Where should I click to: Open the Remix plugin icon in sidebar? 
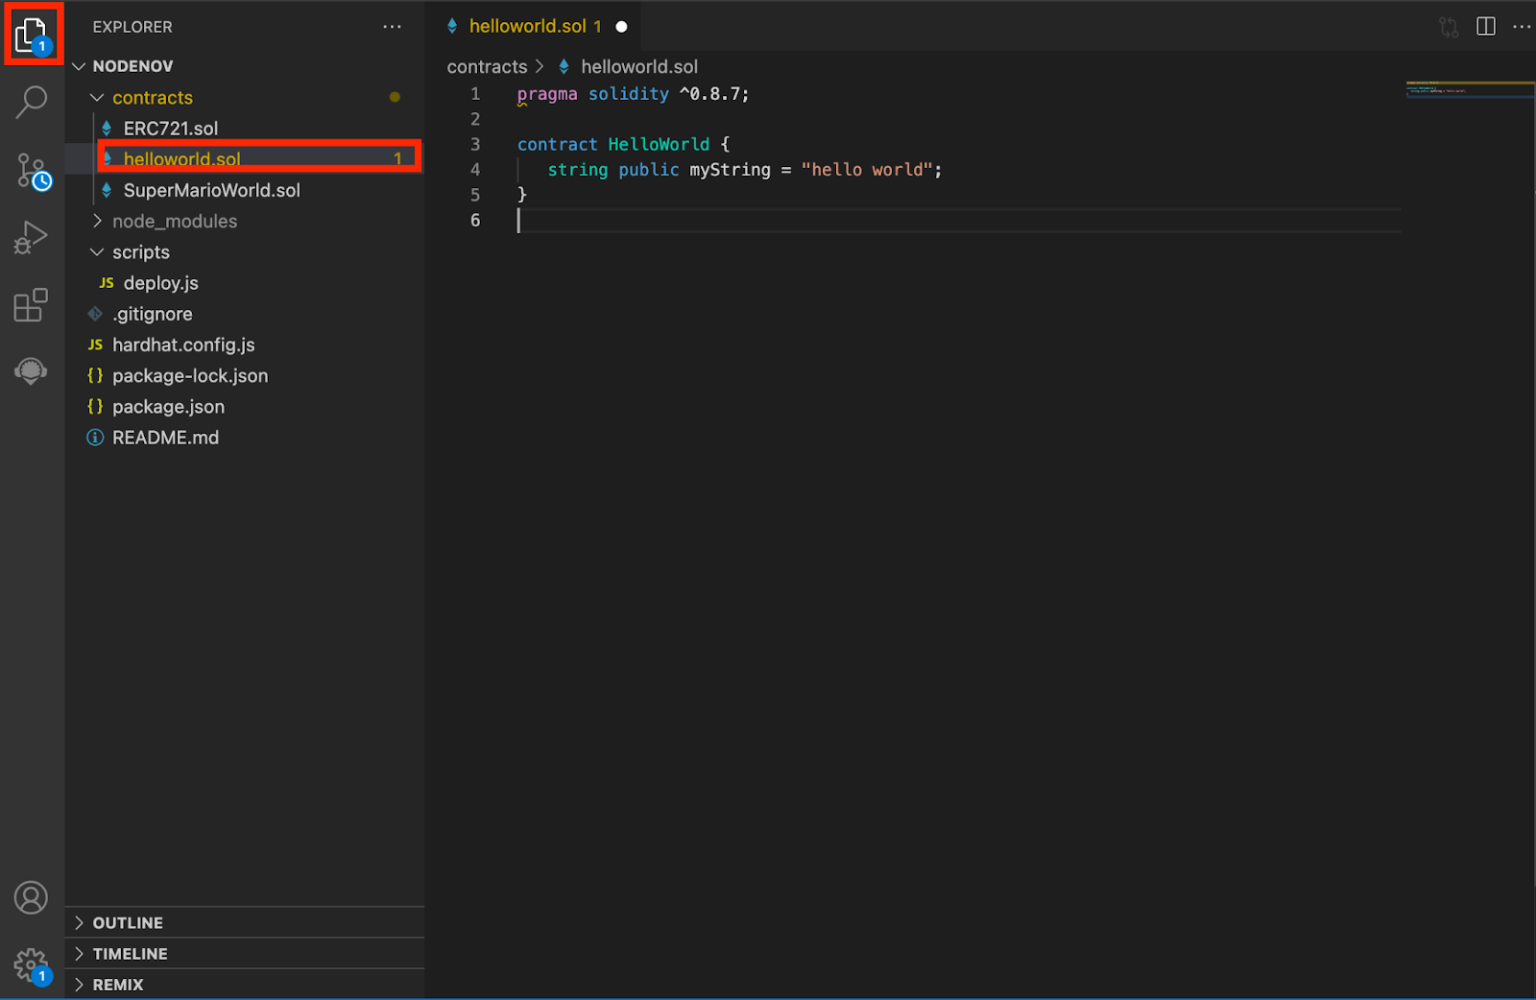coord(30,370)
